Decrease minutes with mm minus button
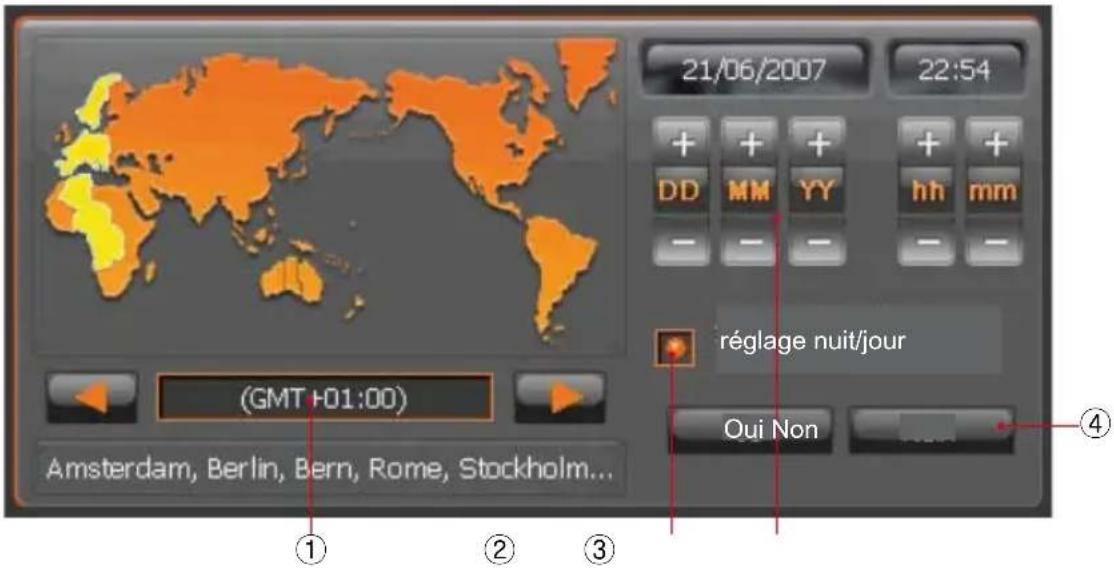This screenshot has height=568, width=1114. click(x=994, y=243)
